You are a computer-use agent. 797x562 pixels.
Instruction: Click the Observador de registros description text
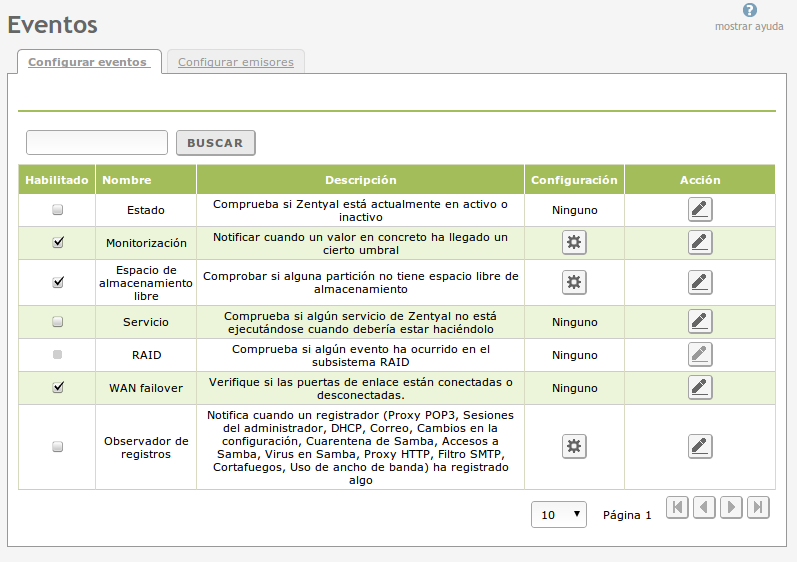pyautogui.click(x=360, y=447)
